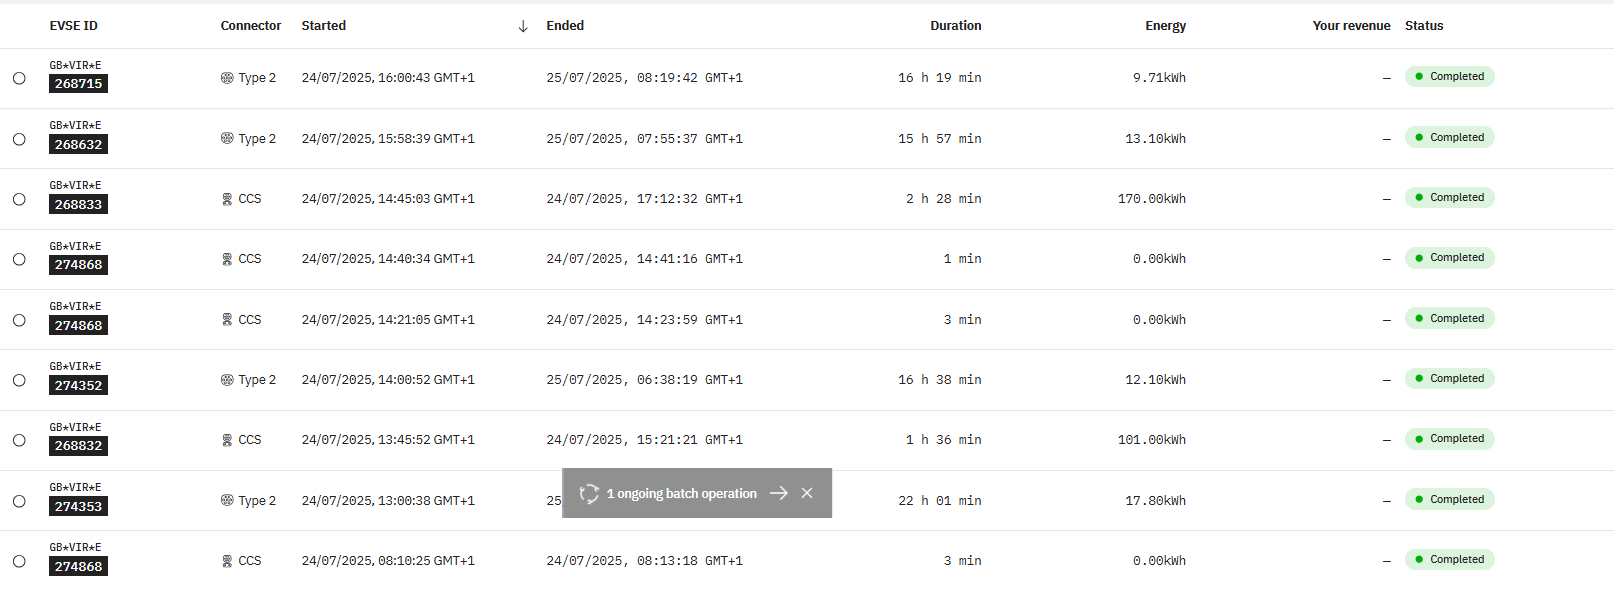
Task: Dismiss the batch operation notification
Action: coord(807,493)
